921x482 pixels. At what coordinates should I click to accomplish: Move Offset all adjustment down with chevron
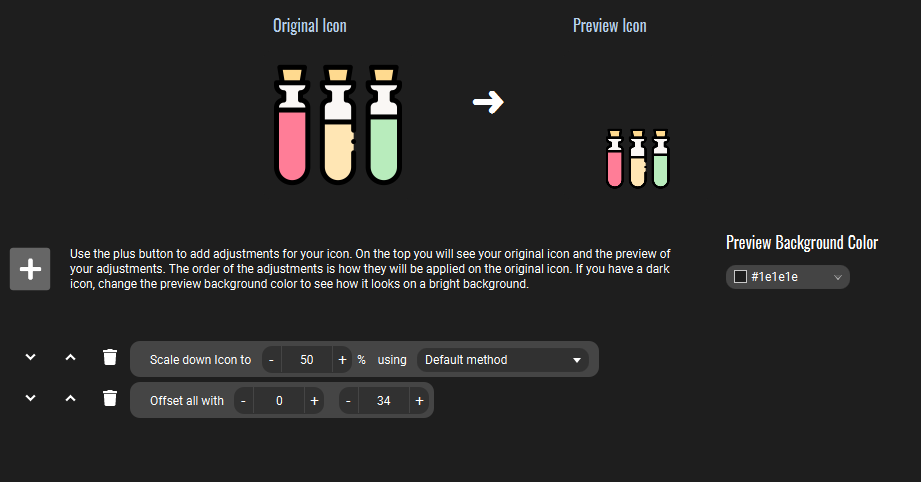pos(31,398)
